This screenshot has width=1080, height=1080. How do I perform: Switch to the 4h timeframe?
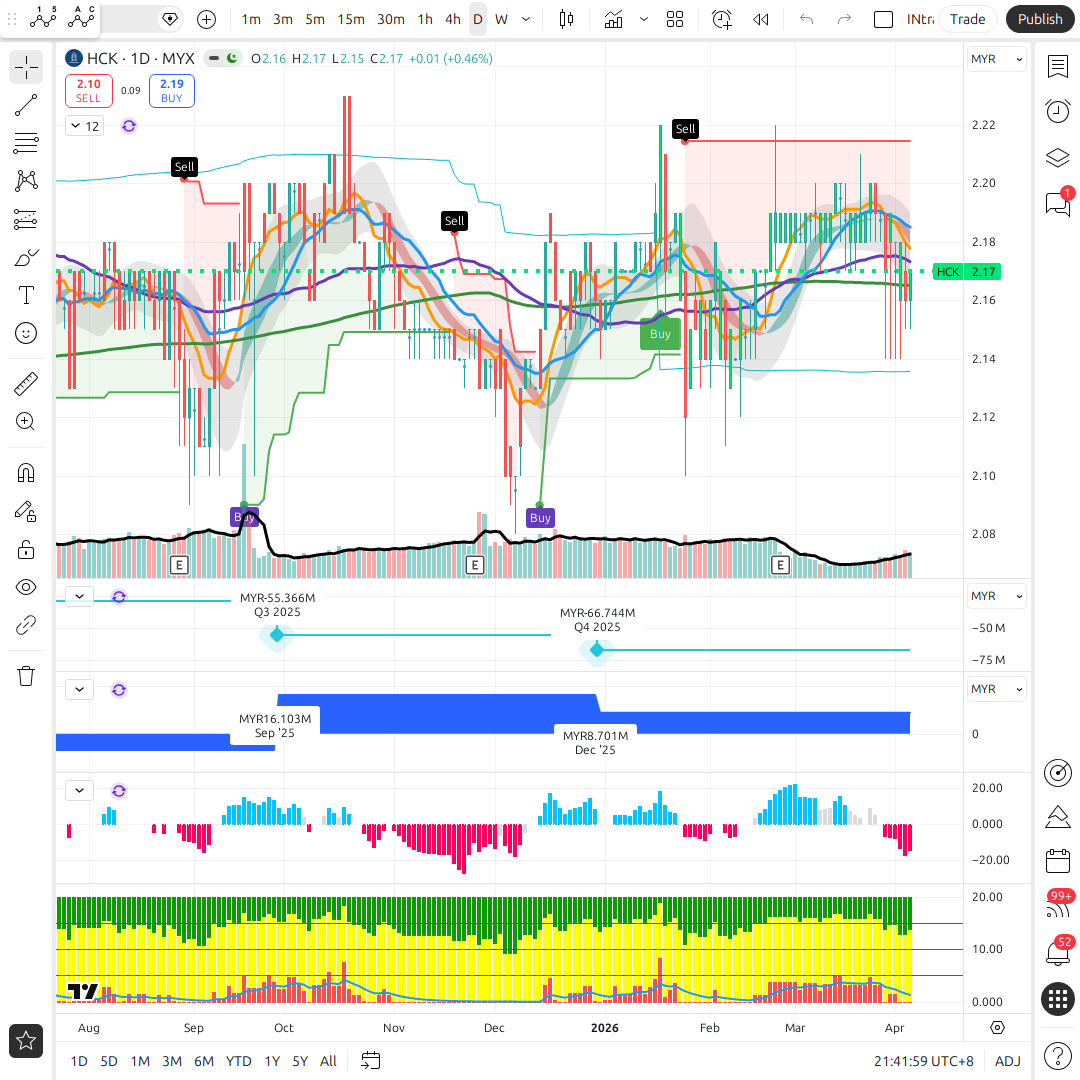[x=453, y=19]
